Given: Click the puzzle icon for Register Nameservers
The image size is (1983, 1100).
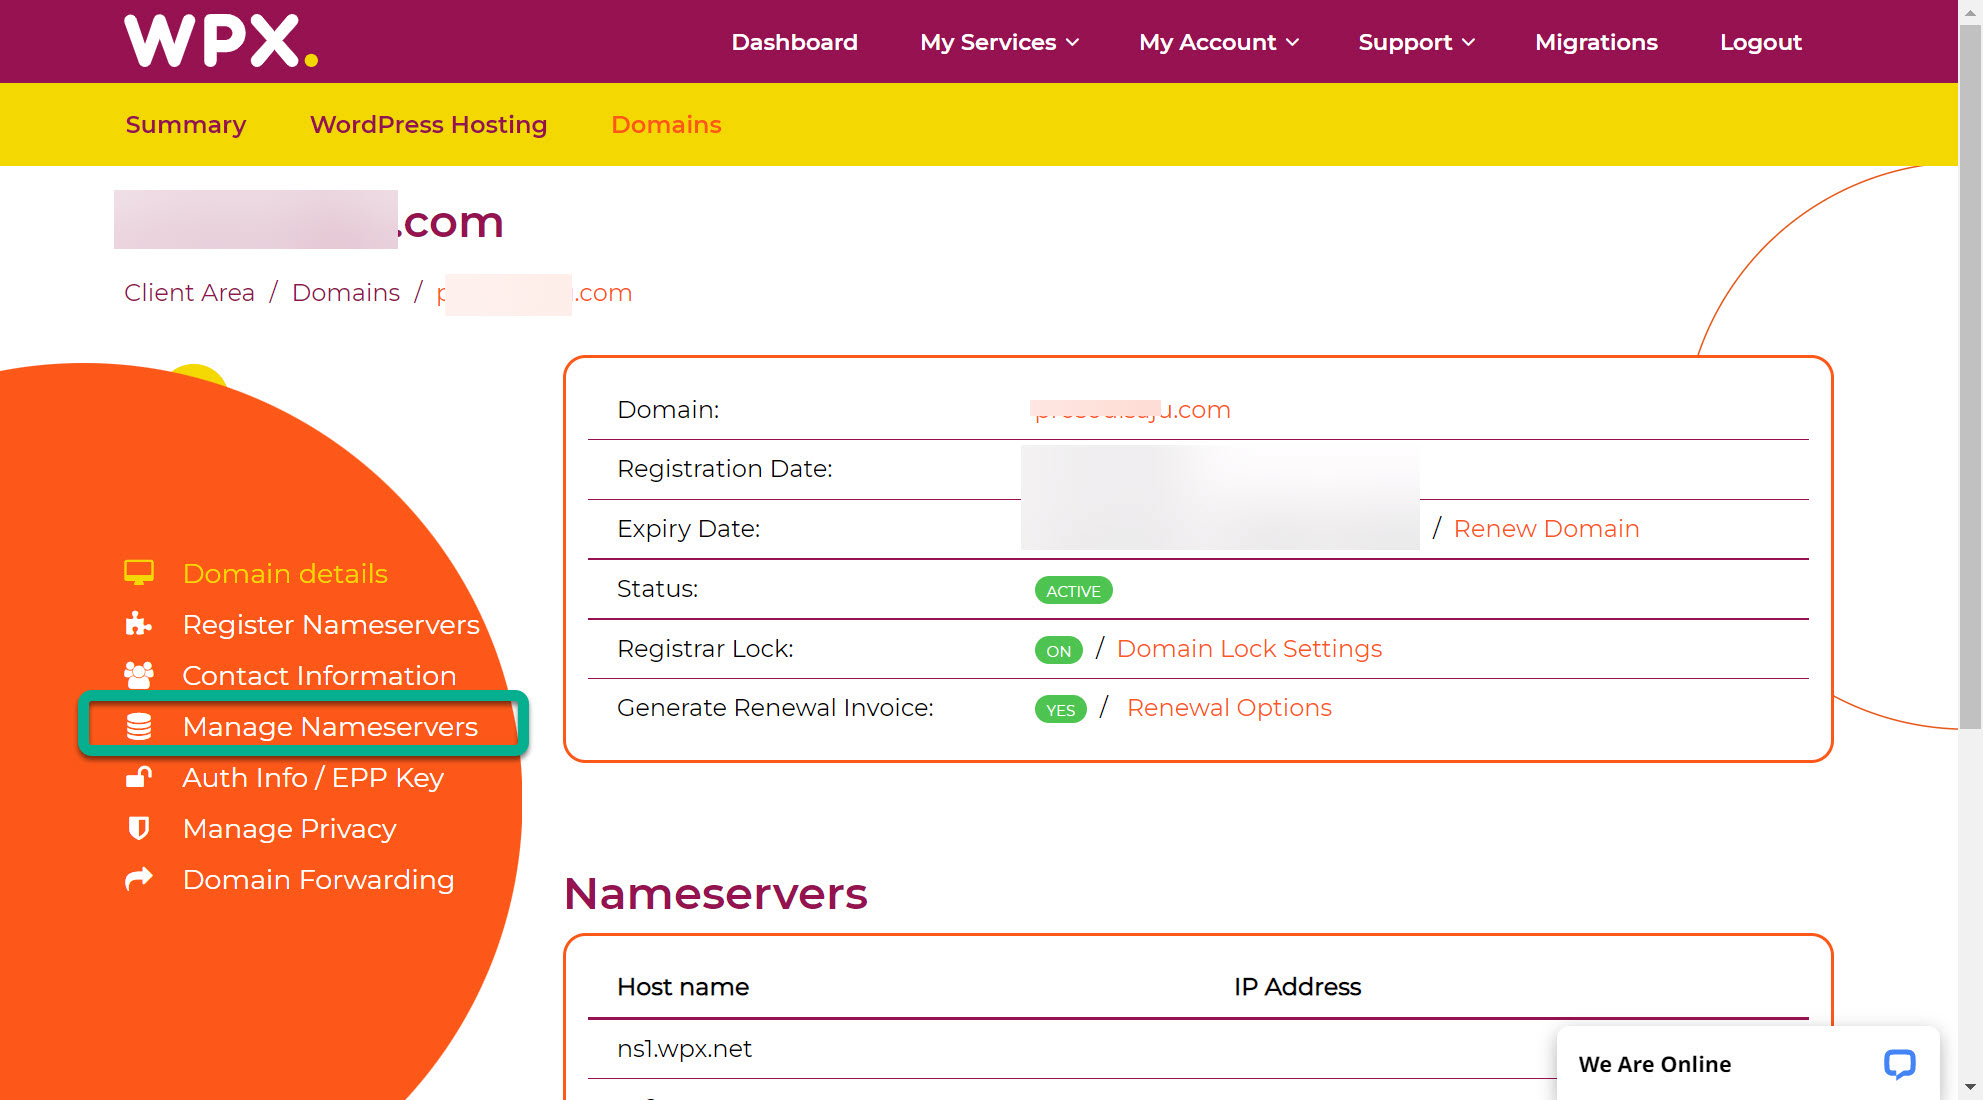Looking at the screenshot, I should tap(138, 624).
